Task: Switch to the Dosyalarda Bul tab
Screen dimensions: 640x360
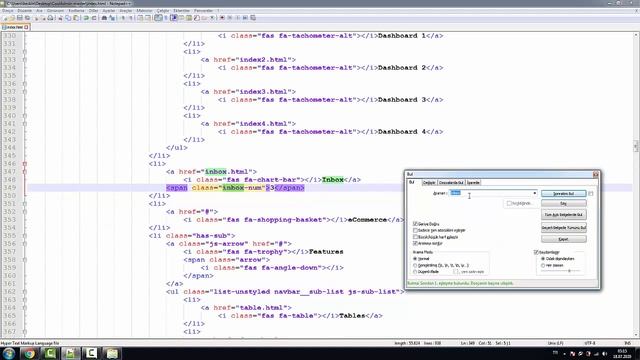Action: [451, 182]
